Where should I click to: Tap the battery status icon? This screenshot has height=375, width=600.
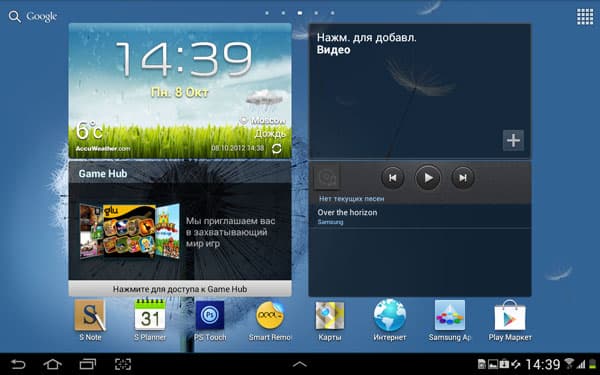coord(593,364)
